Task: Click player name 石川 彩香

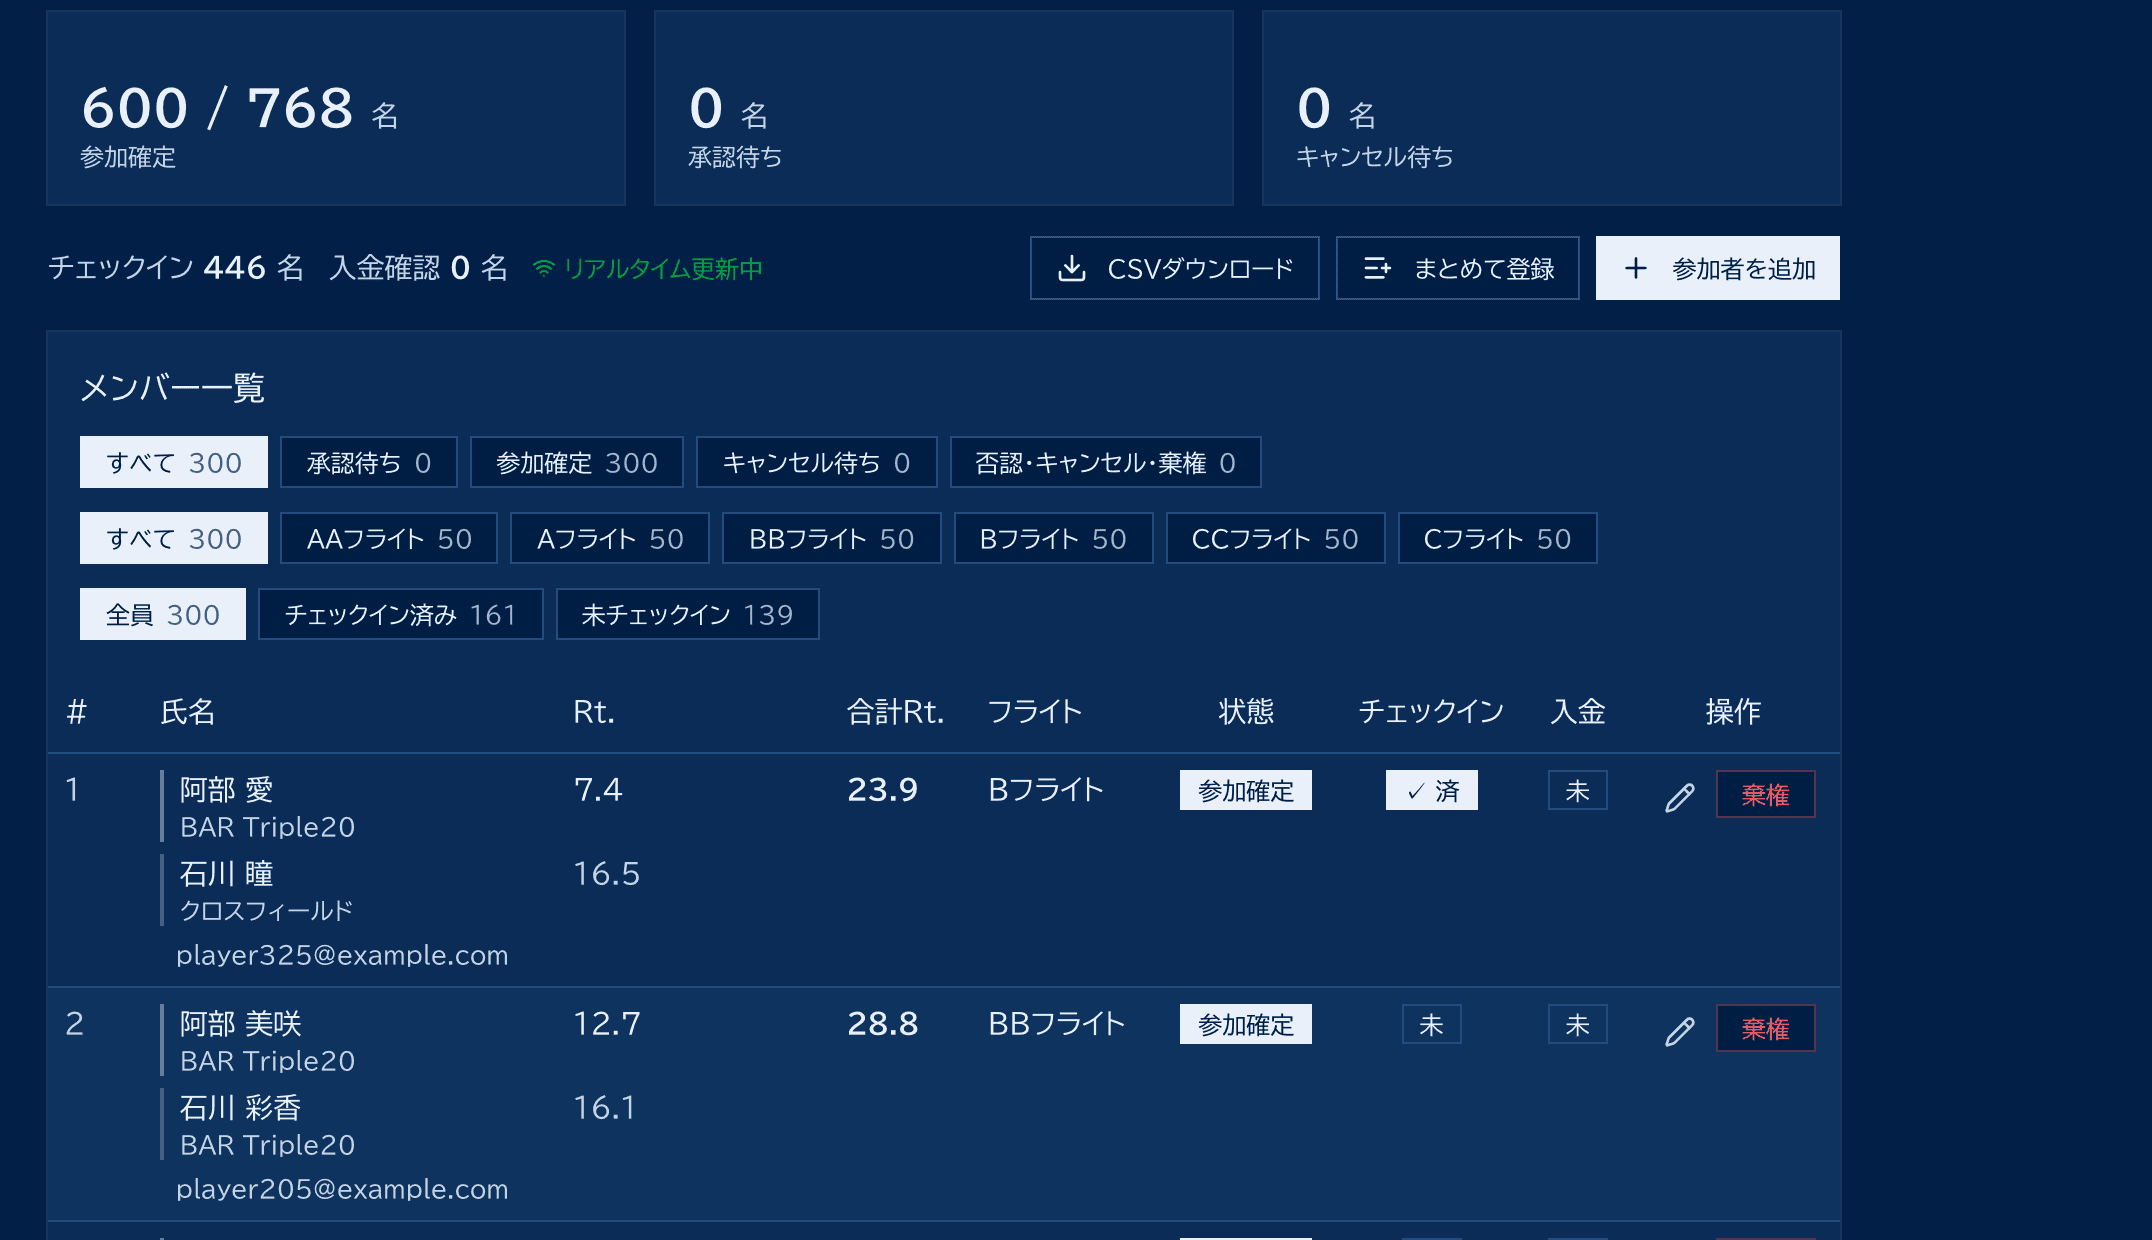Action: pyautogui.click(x=240, y=1107)
